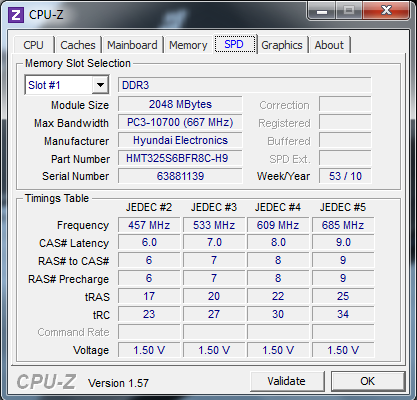The width and height of the screenshot is (417, 400).
Task: Close the CPU-Z window
Action: [386, 10]
